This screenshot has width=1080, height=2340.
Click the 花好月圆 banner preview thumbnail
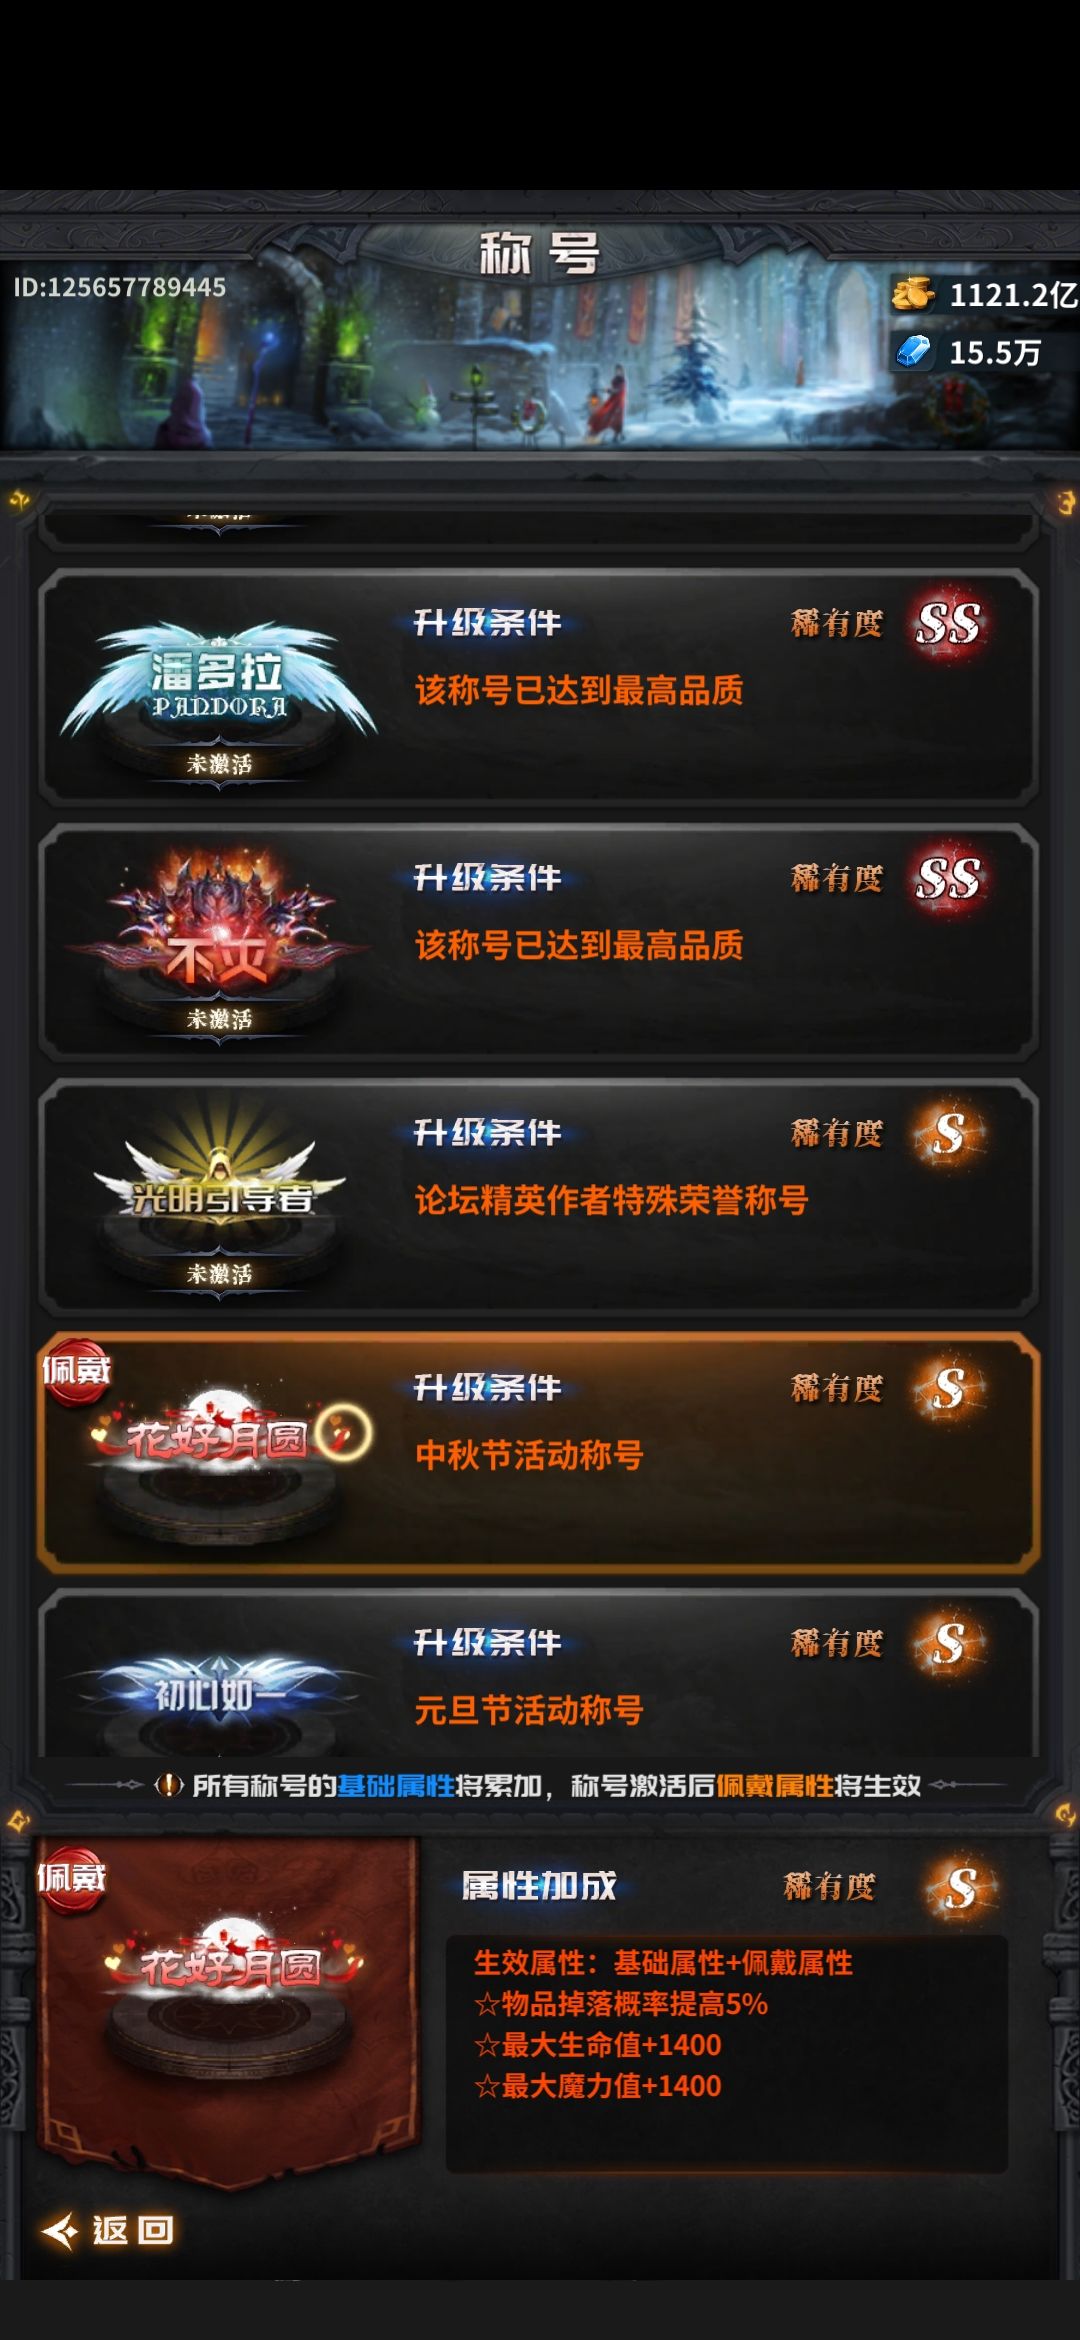[x=228, y=2010]
